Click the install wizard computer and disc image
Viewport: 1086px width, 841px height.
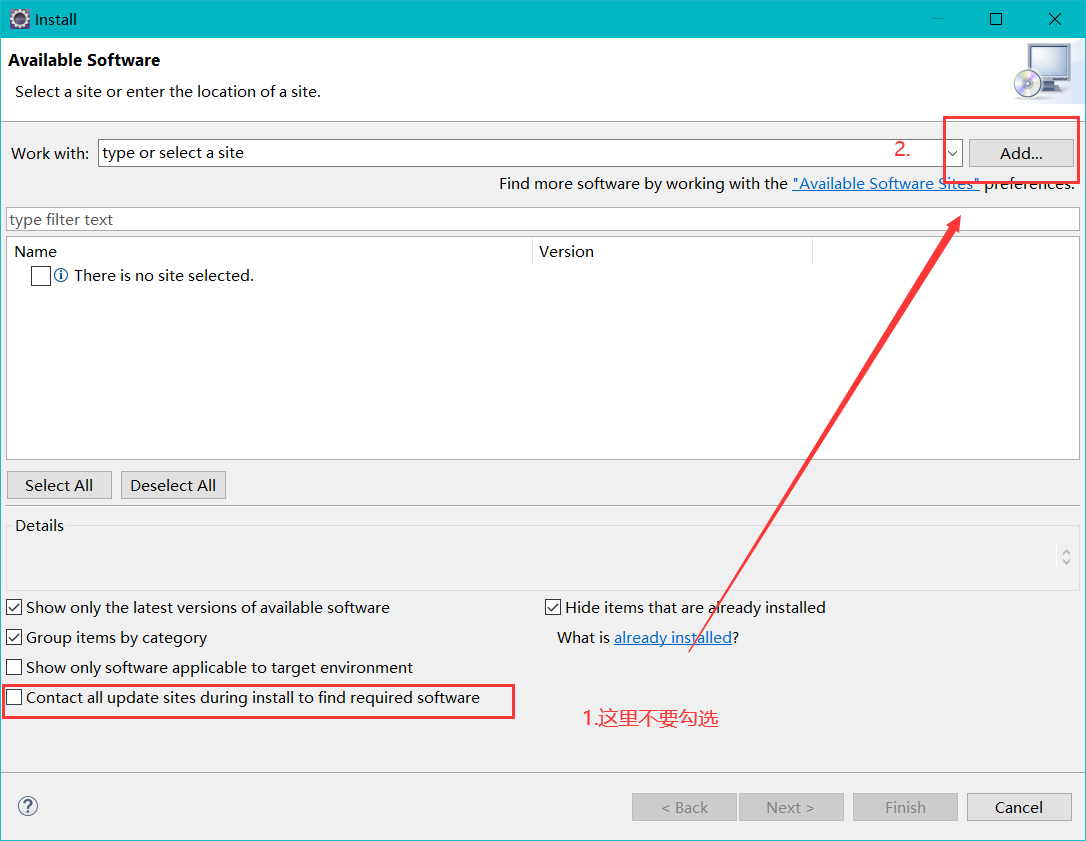(1043, 71)
